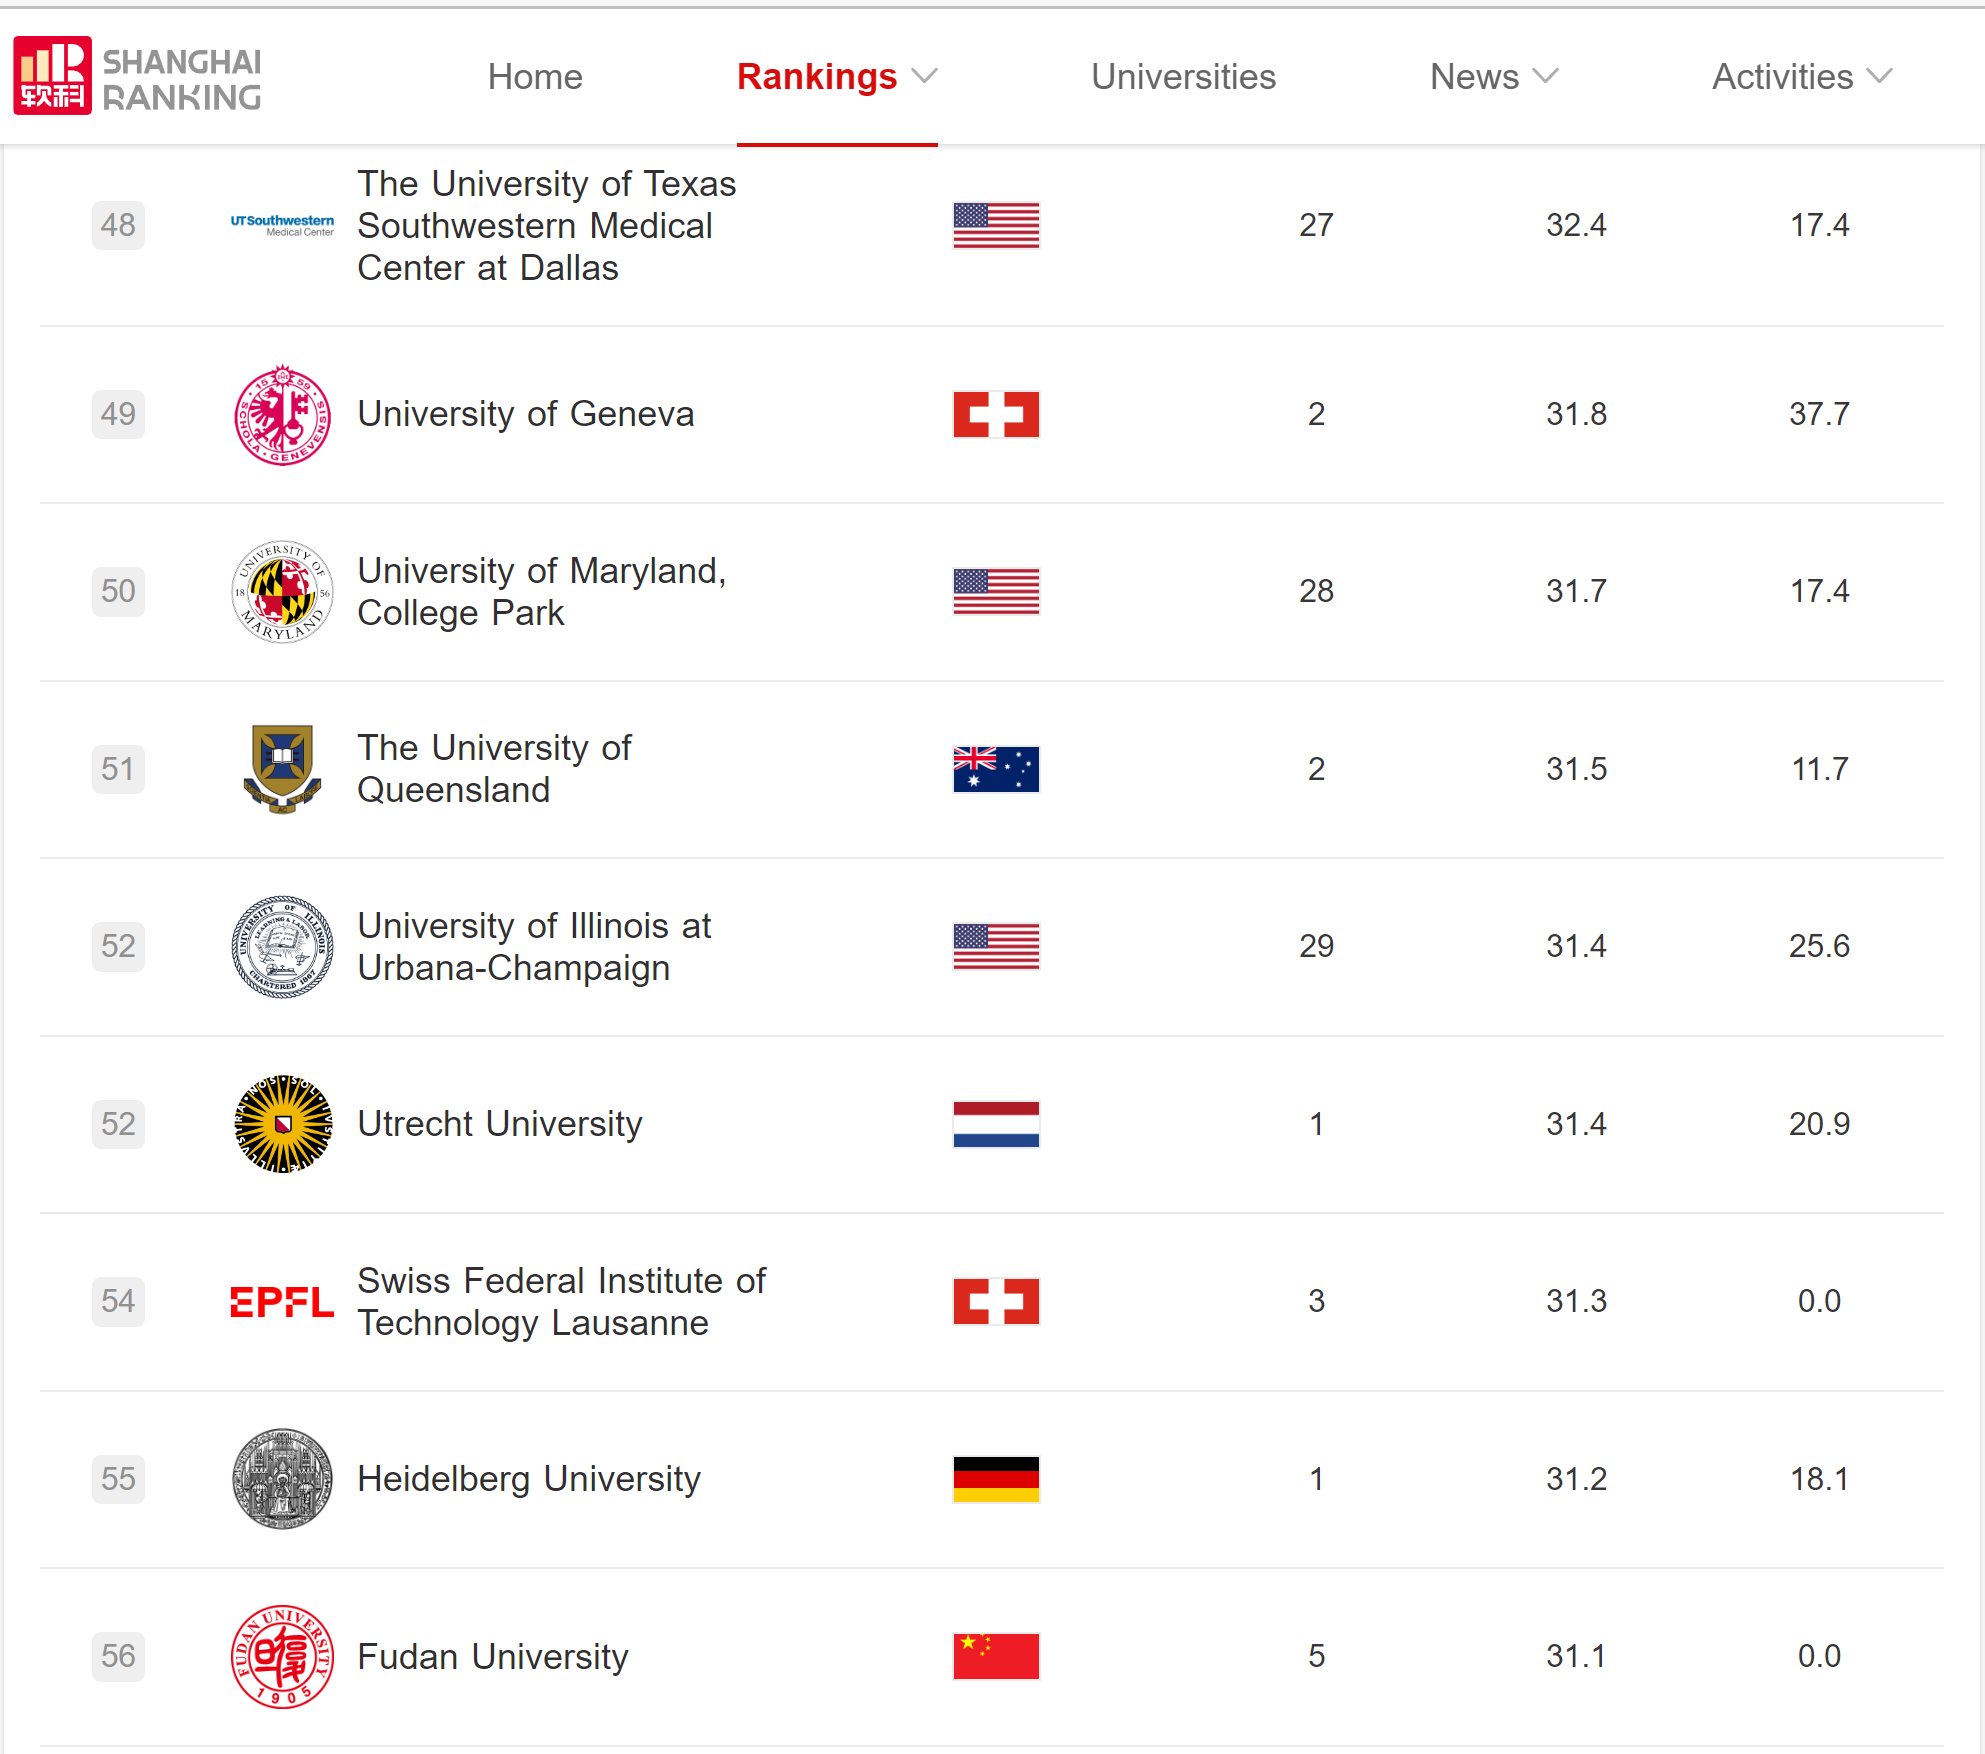Click the Shanghai Ranking logo
Screen dimensions: 1985x1754
click(137, 76)
